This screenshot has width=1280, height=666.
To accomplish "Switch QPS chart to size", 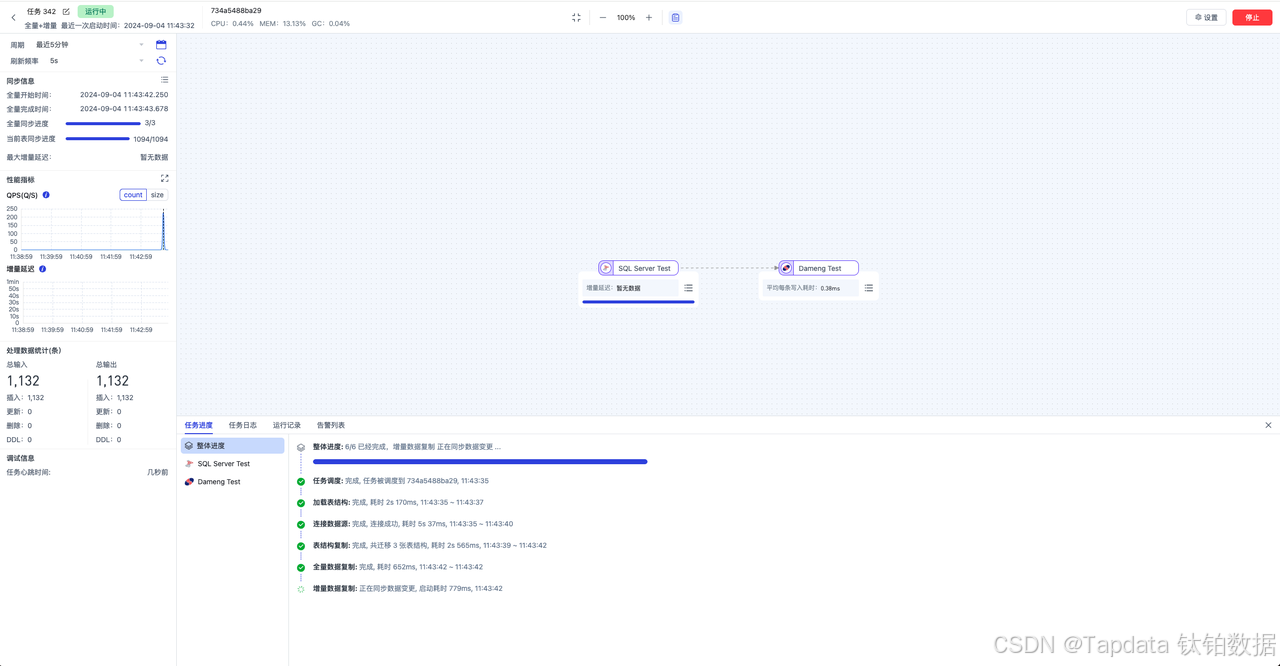I will click(157, 195).
